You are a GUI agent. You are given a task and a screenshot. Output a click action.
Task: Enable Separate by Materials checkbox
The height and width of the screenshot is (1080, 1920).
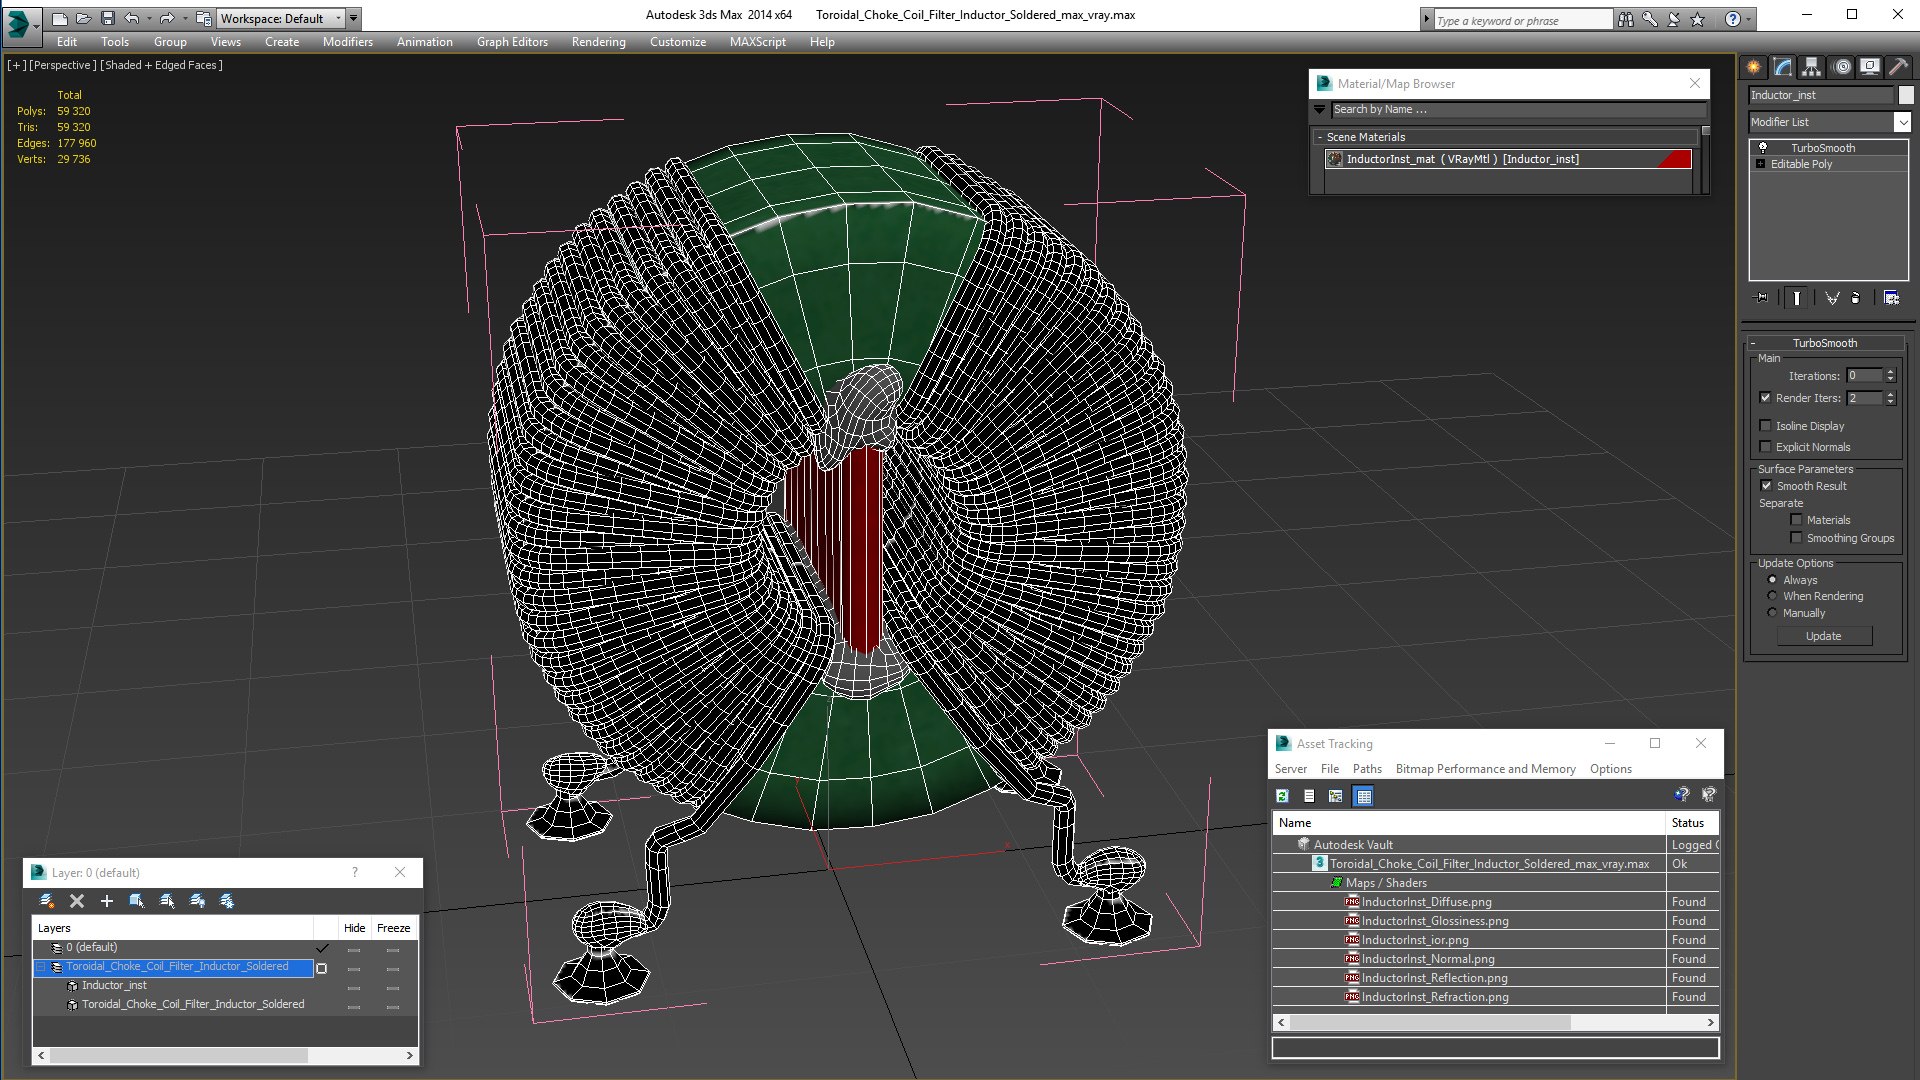[1796, 520]
